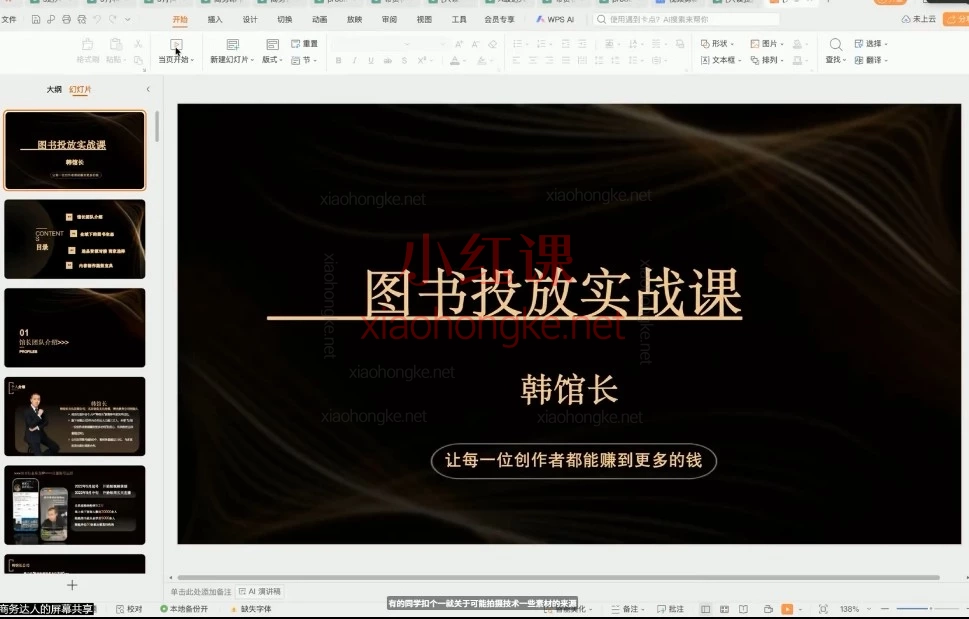The image size is (969, 619).
Task: Toggle Strikethrough formatting
Action: (387, 61)
